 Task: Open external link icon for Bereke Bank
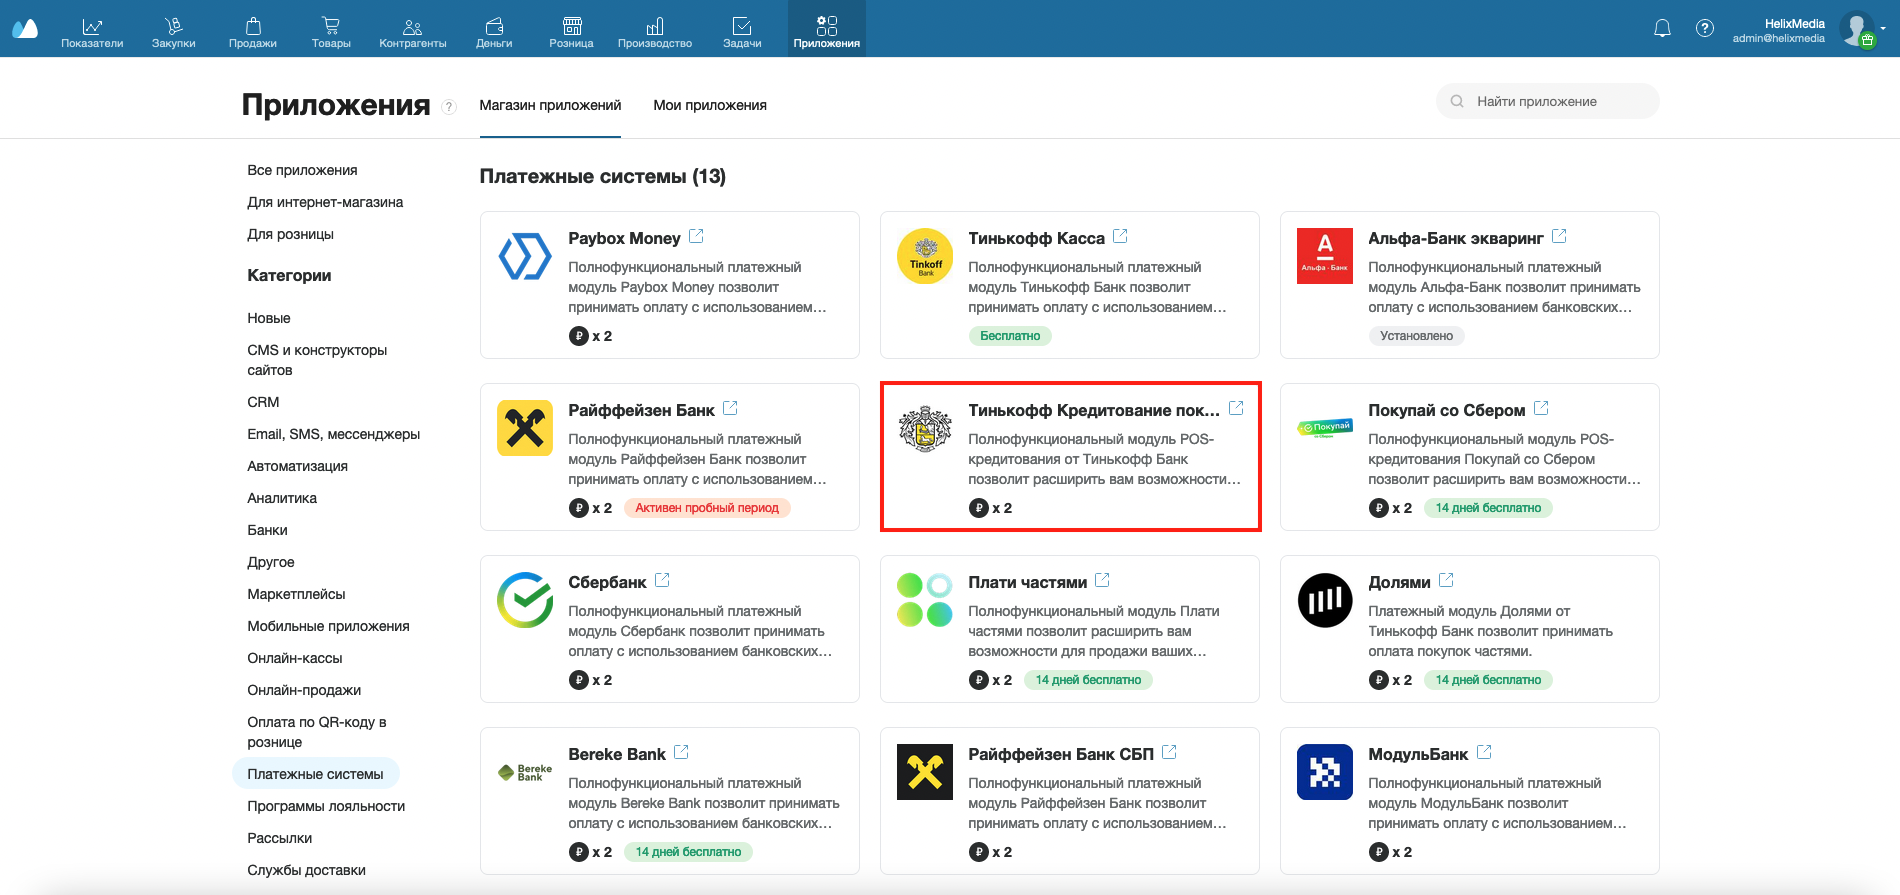681,753
